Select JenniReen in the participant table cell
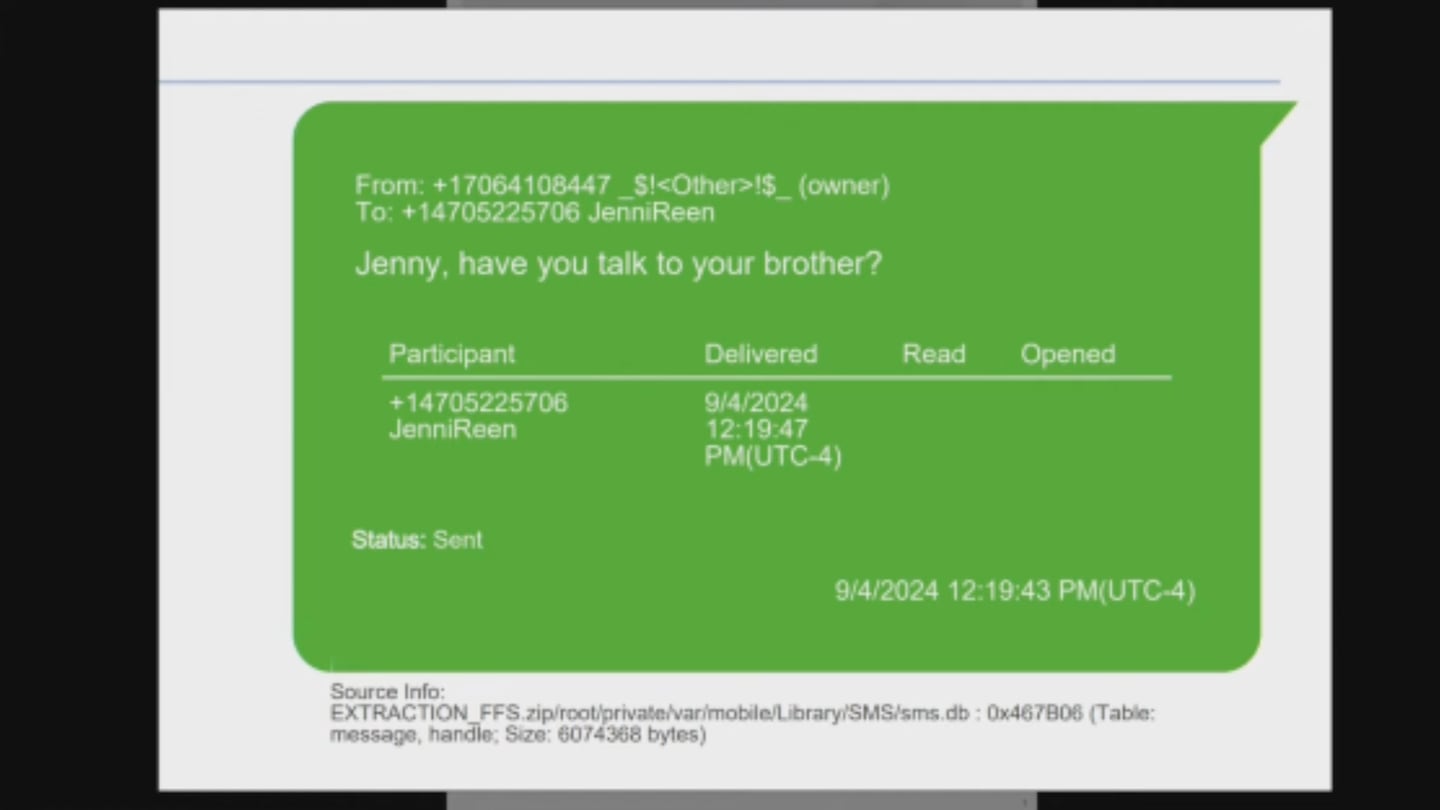Image resolution: width=1440 pixels, height=810 pixels. pos(452,430)
